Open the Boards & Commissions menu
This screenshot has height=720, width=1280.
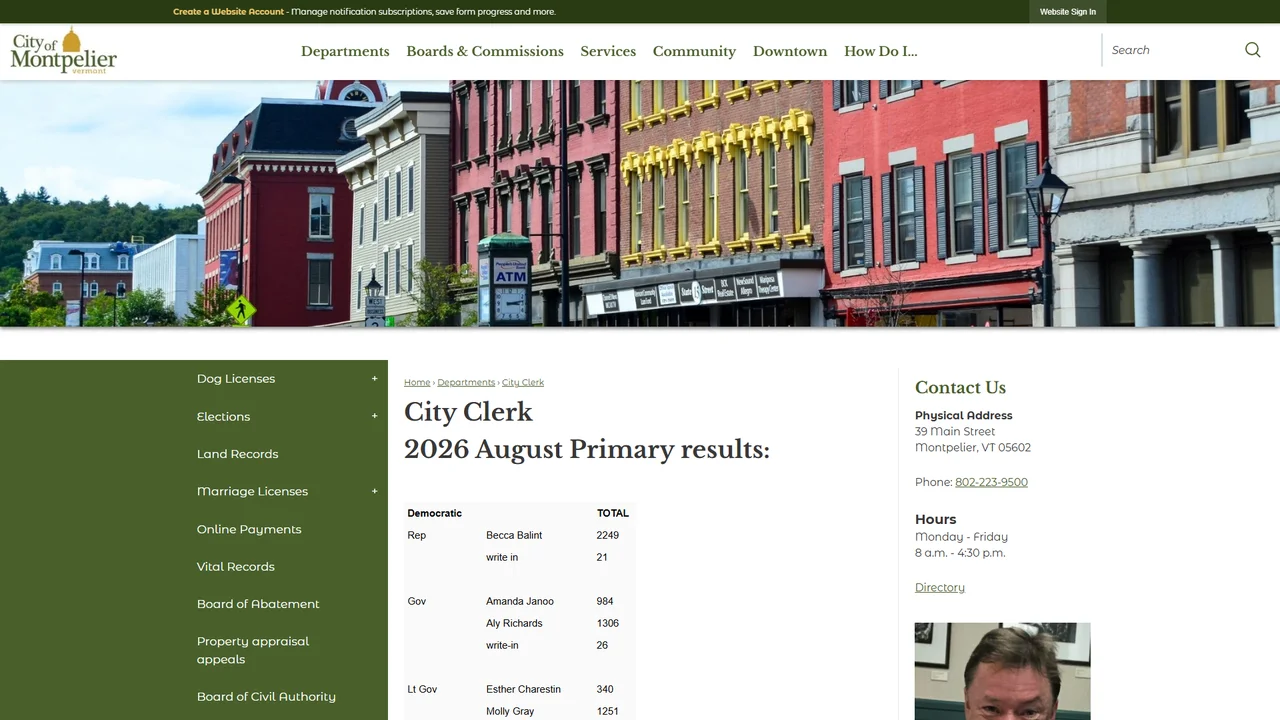[485, 51]
